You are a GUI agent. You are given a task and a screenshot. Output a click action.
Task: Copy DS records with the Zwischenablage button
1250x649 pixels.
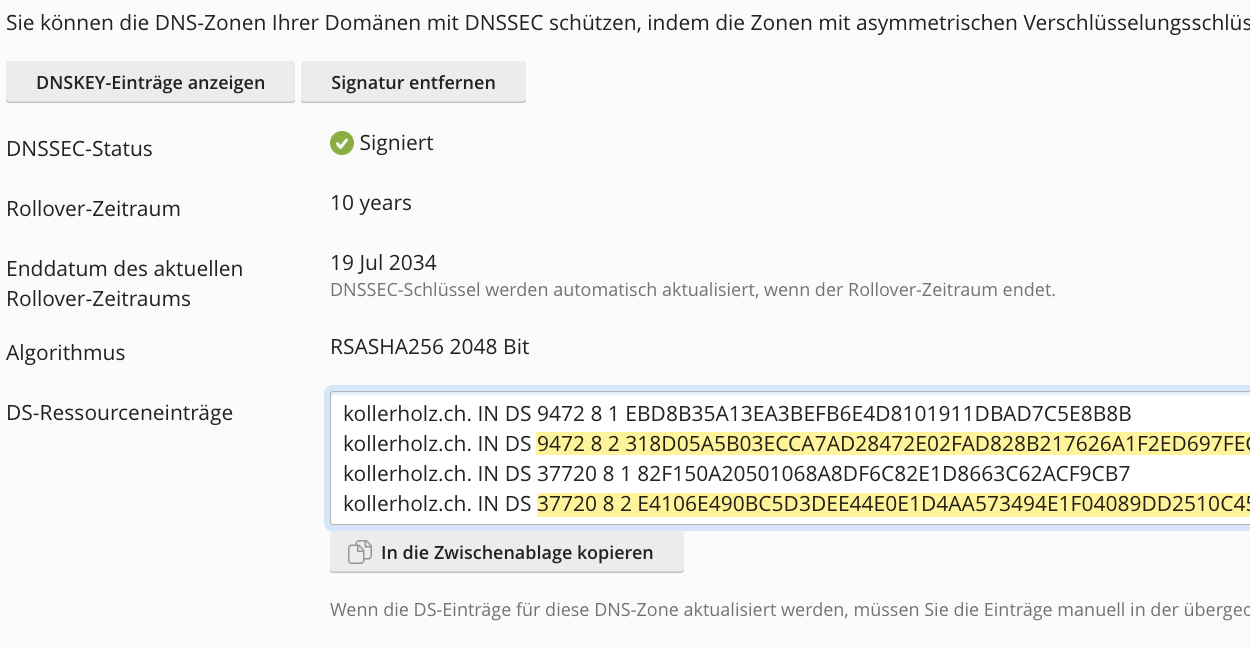click(x=506, y=552)
